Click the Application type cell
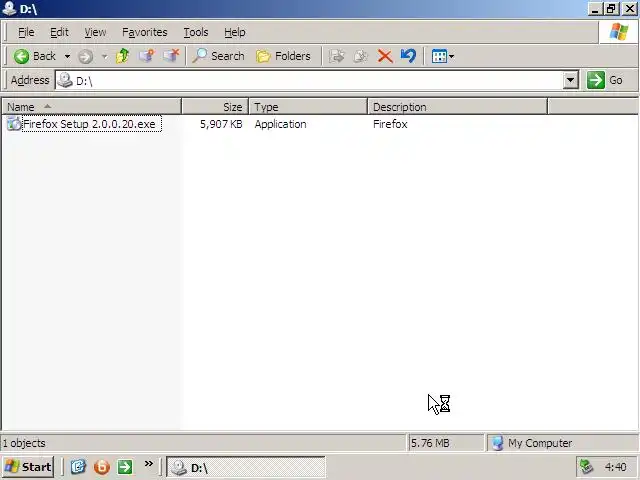The width and height of the screenshot is (640, 480). (280, 124)
